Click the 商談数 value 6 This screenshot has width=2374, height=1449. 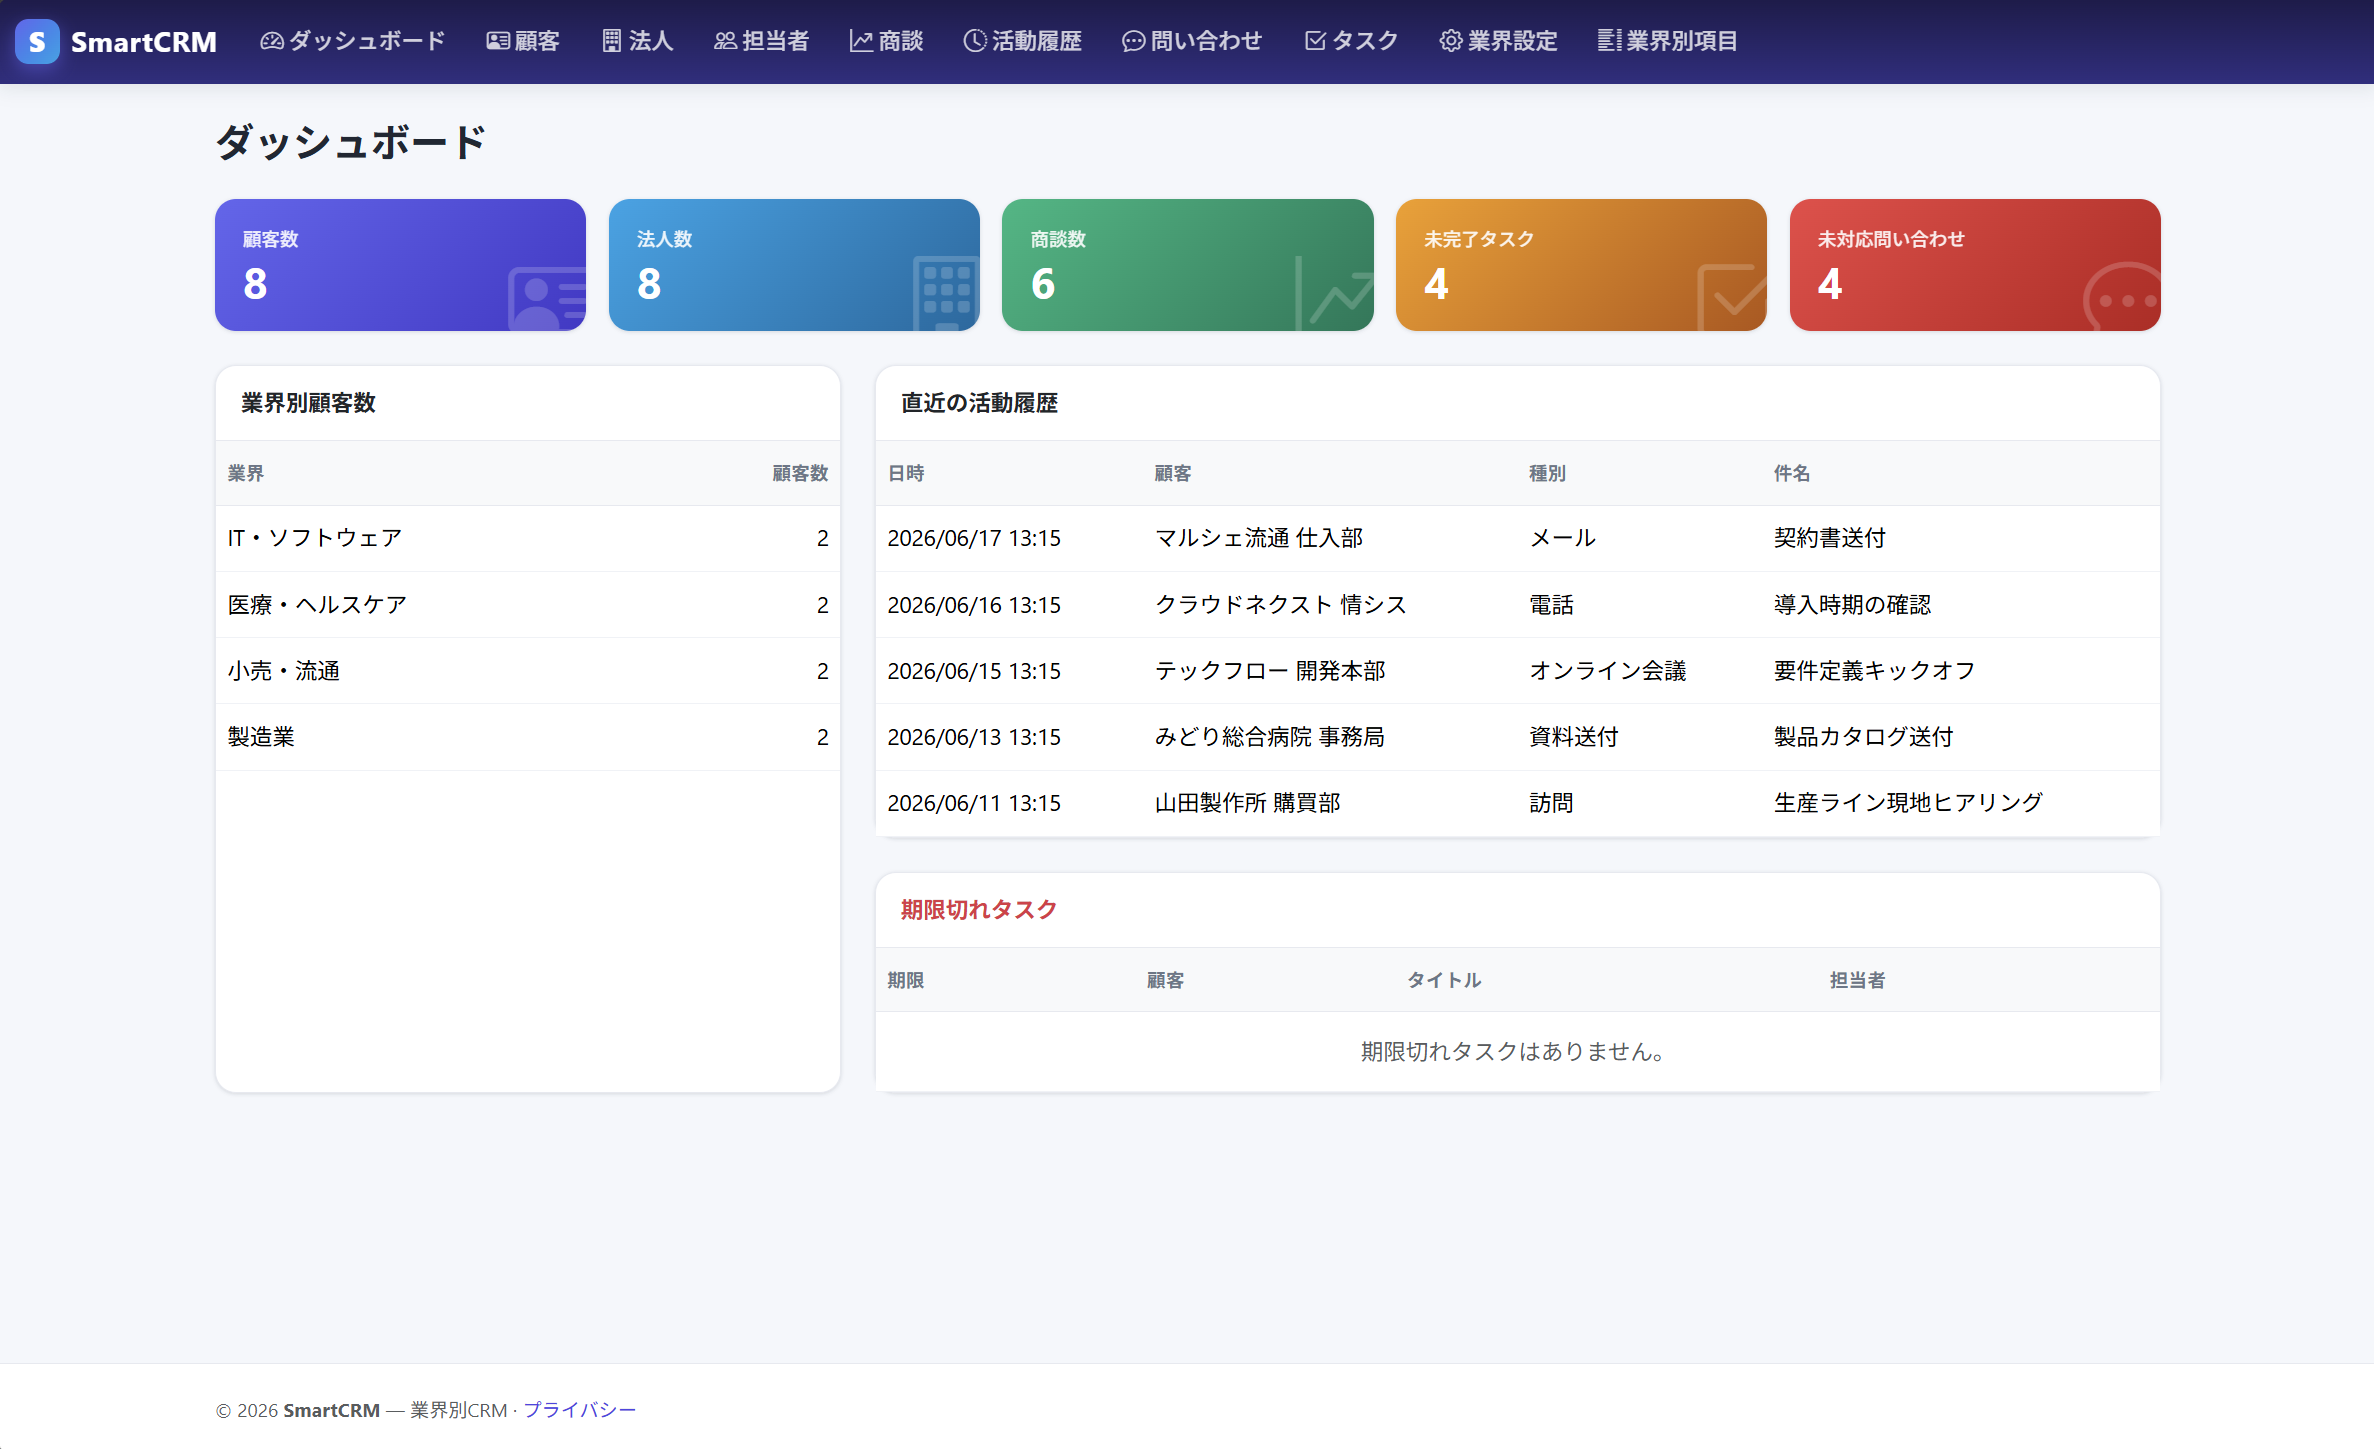click(x=1043, y=284)
